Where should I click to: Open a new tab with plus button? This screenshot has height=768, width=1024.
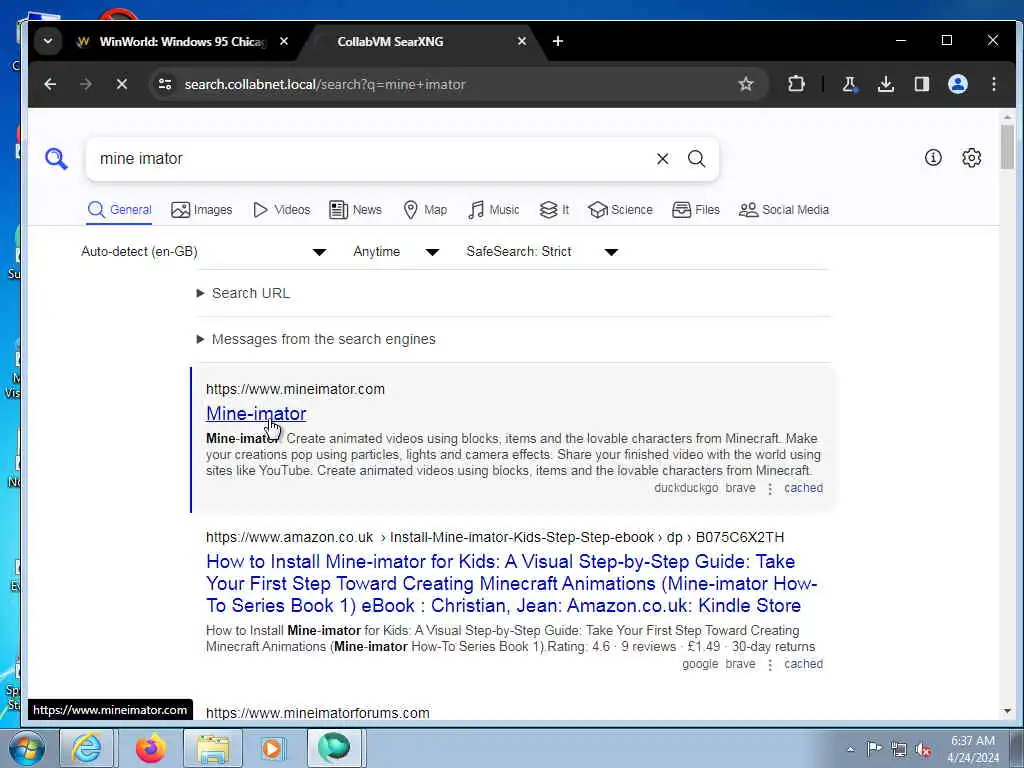[558, 41]
